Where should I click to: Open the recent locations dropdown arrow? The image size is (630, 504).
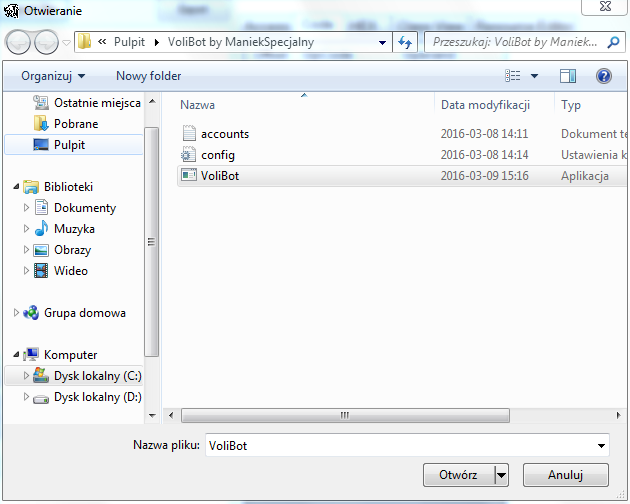66,42
